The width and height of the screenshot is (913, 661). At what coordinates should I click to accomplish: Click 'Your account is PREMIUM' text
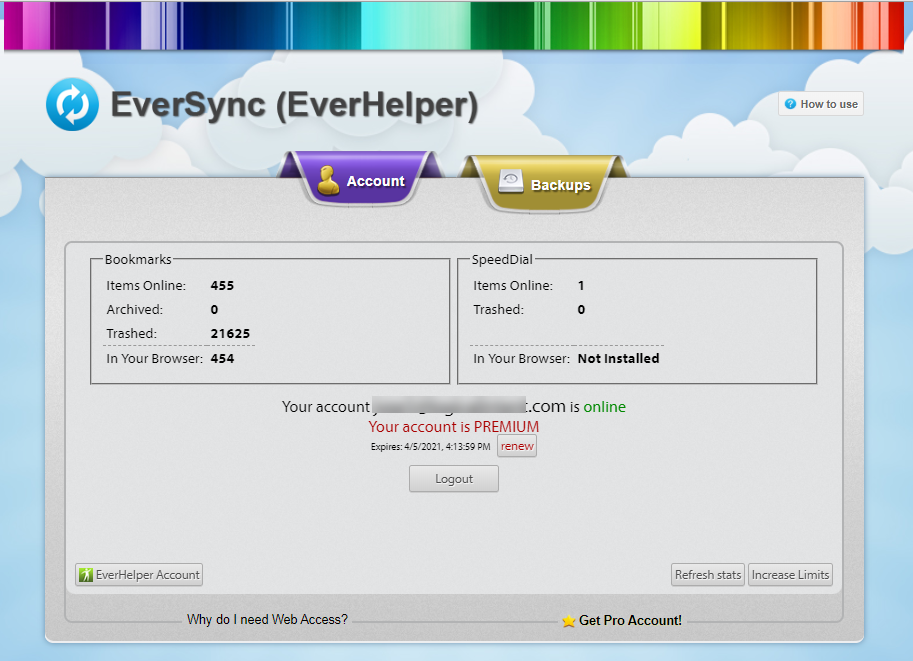point(454,427)
